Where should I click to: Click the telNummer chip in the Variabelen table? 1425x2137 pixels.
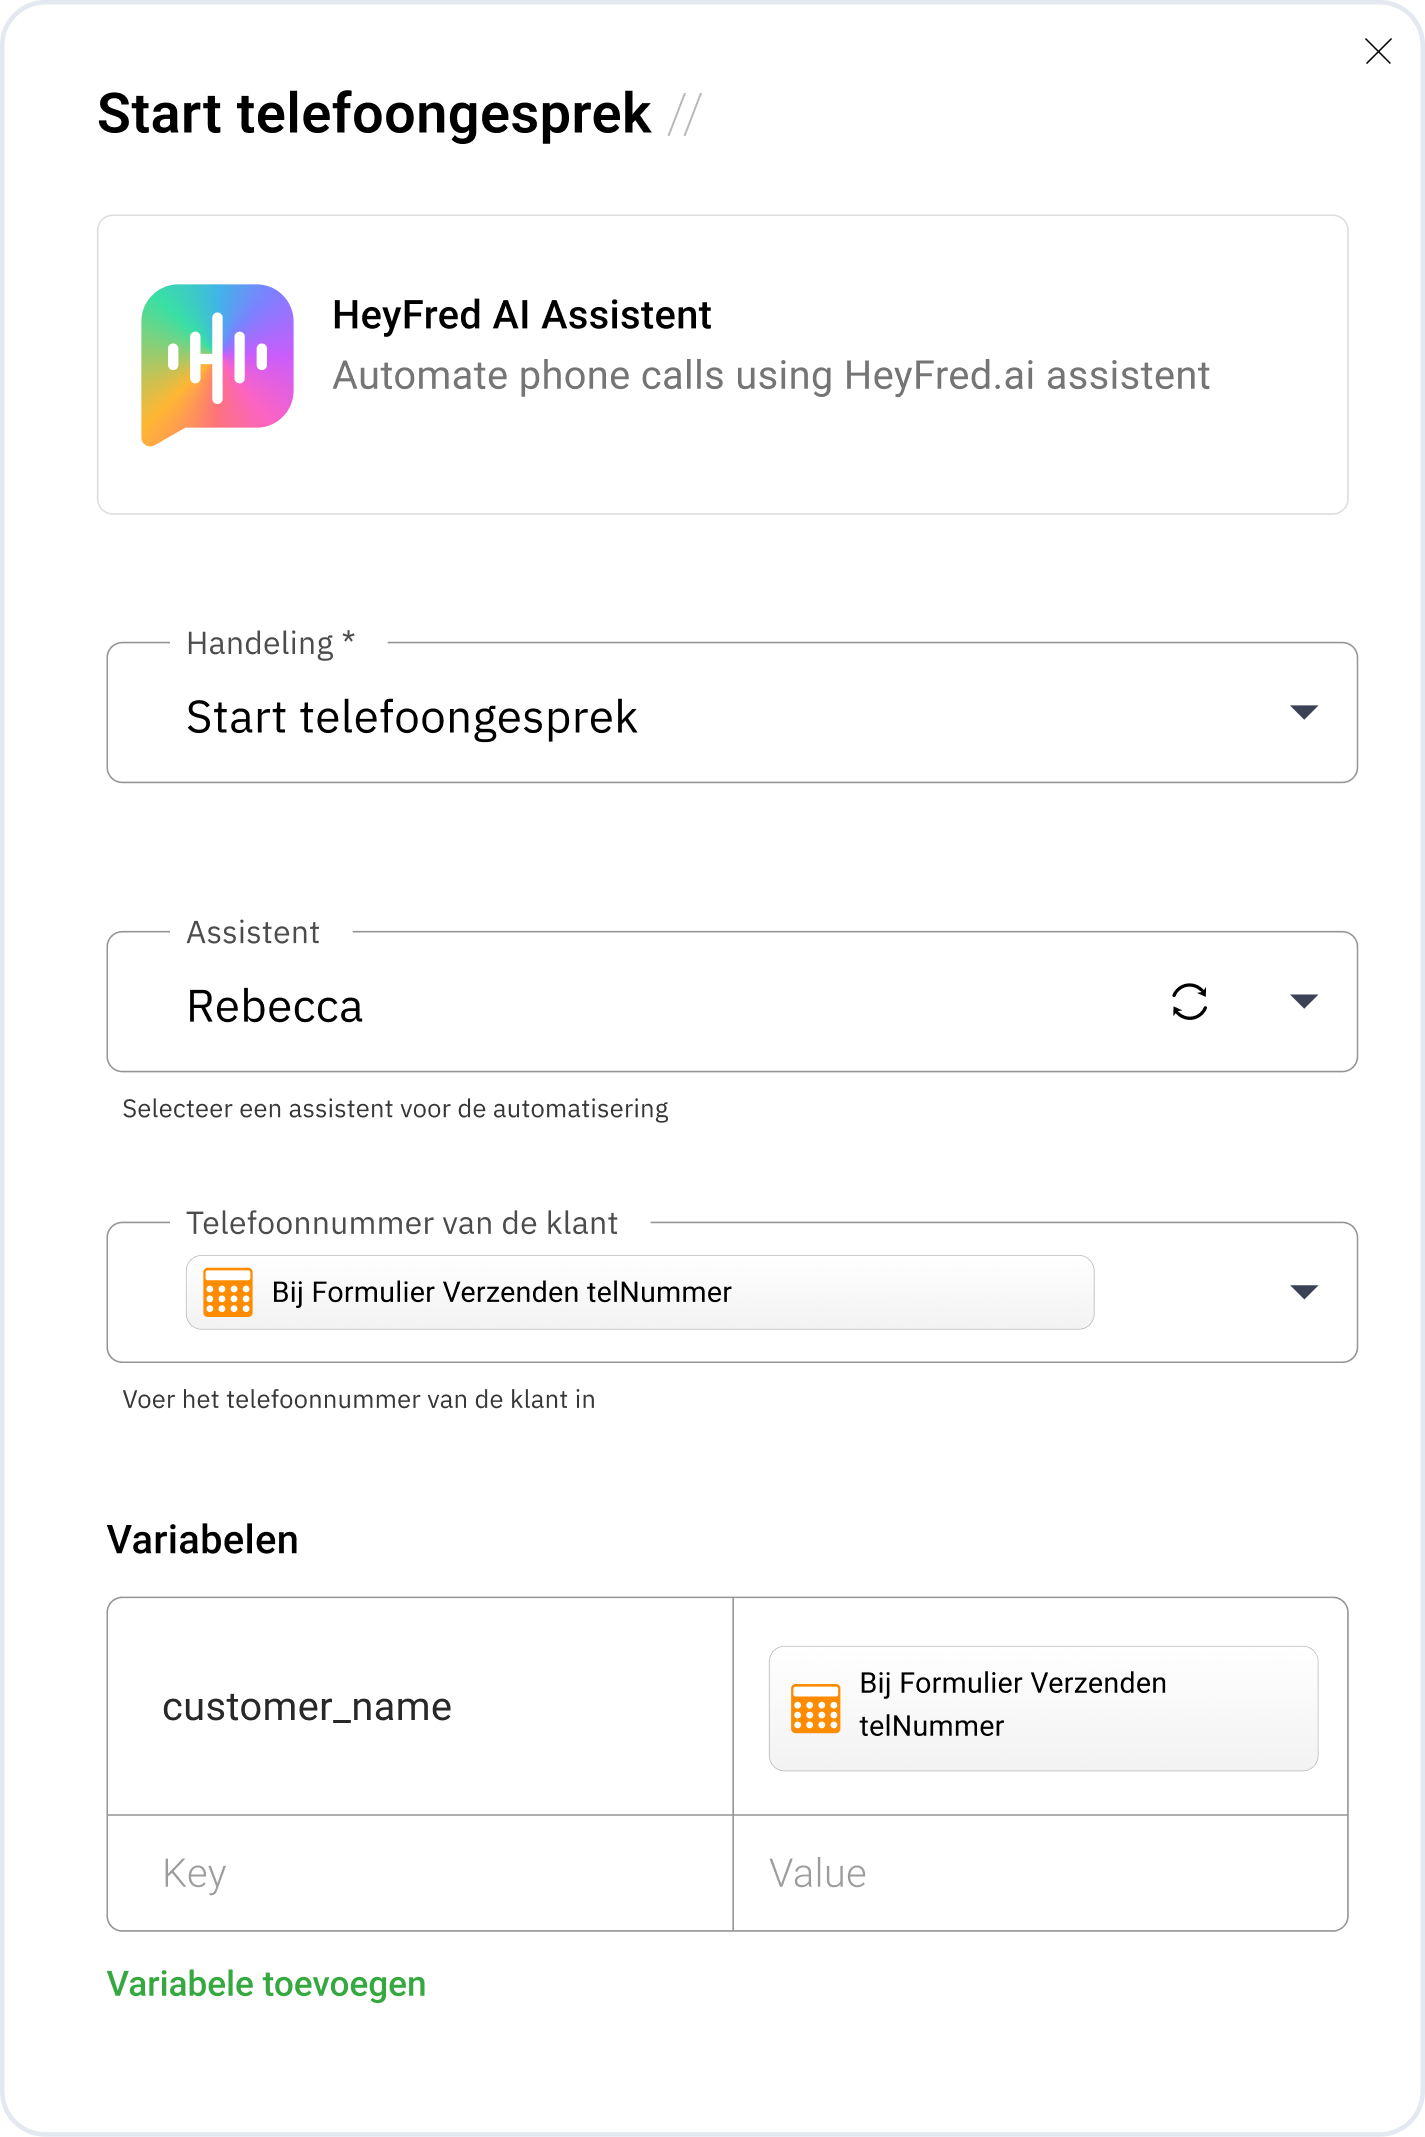pyautogui.click(x=1043, y=1708)
